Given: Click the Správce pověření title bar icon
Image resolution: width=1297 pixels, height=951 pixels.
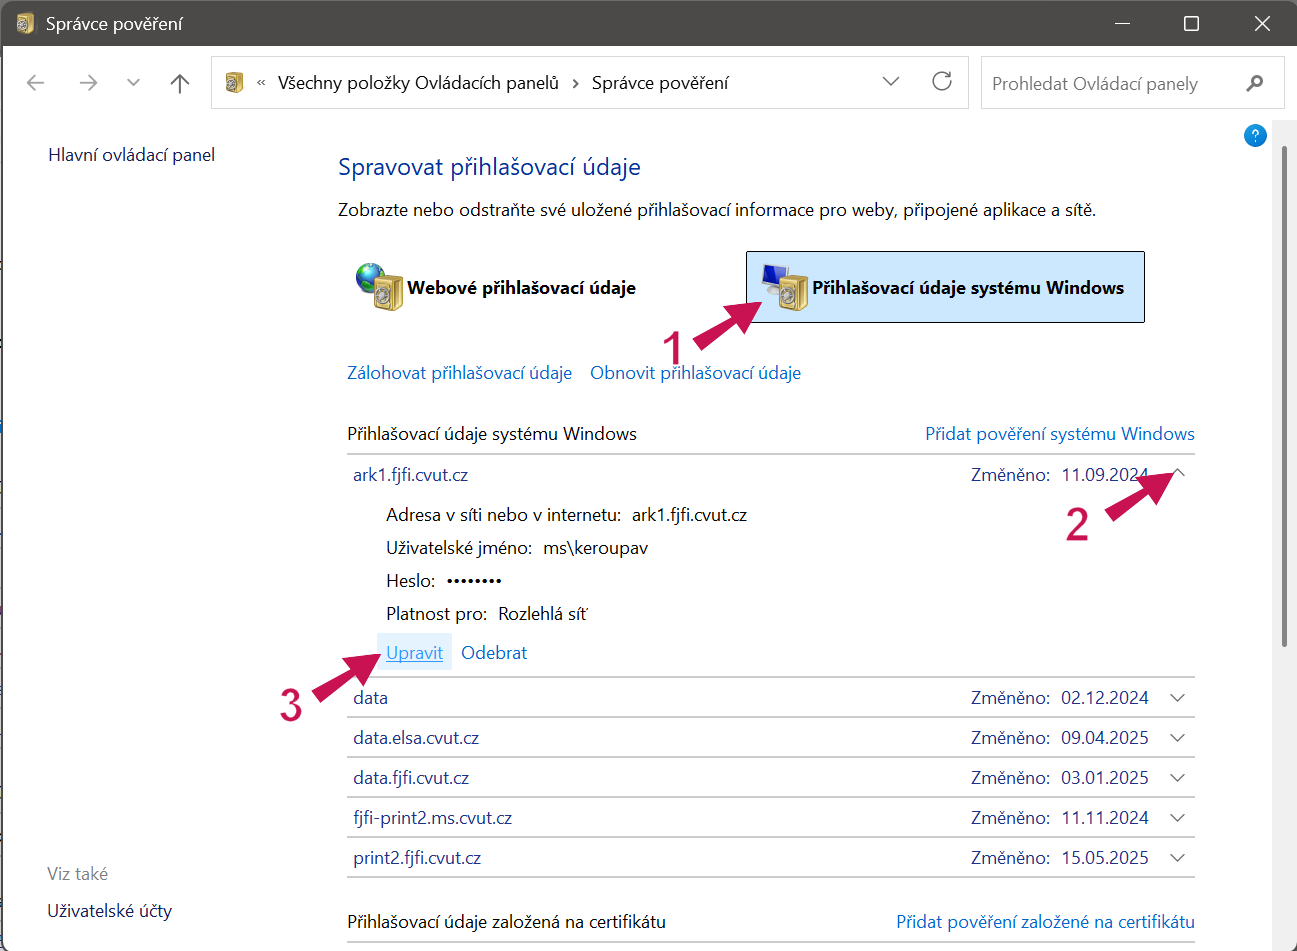Looking at the screenshot, I should tap(25, 23).
